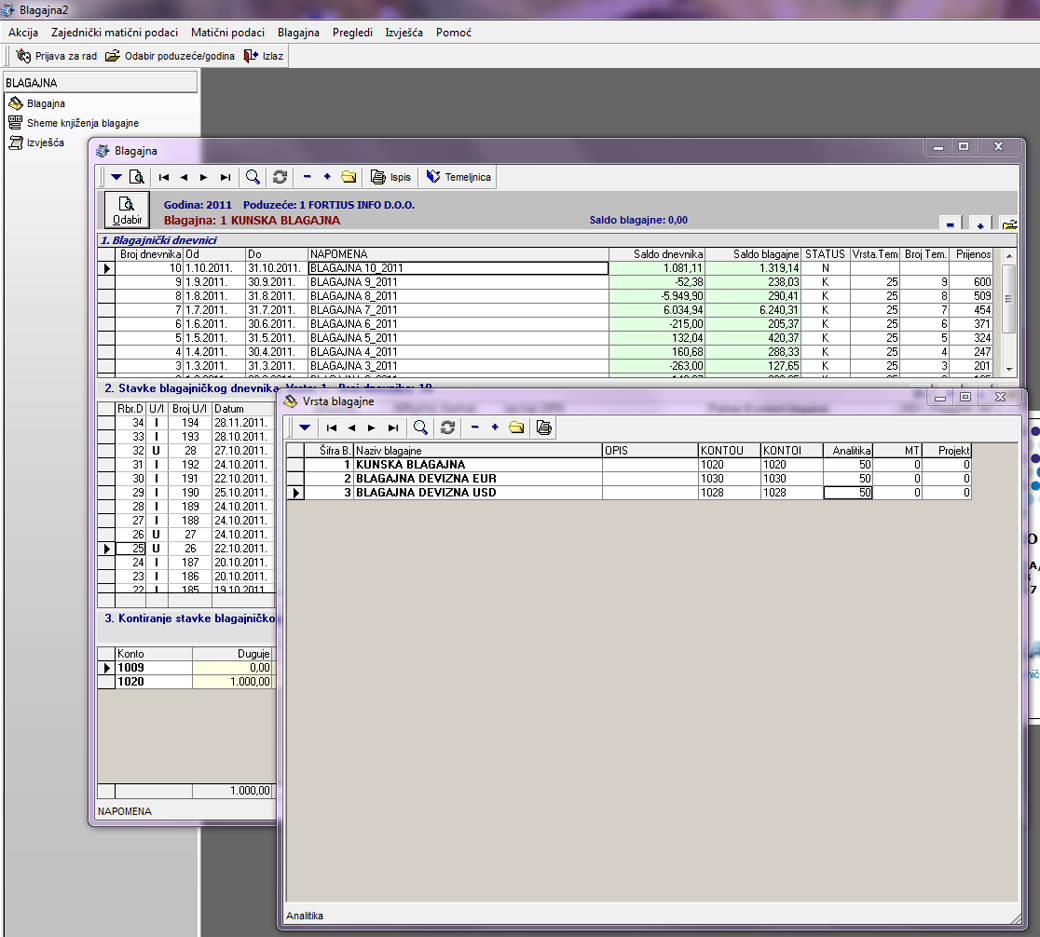This screenshot has width=1040, height=937.
Task: Select the BLAGAJNA 7_2011 cell
Action: tap(458, 310)
